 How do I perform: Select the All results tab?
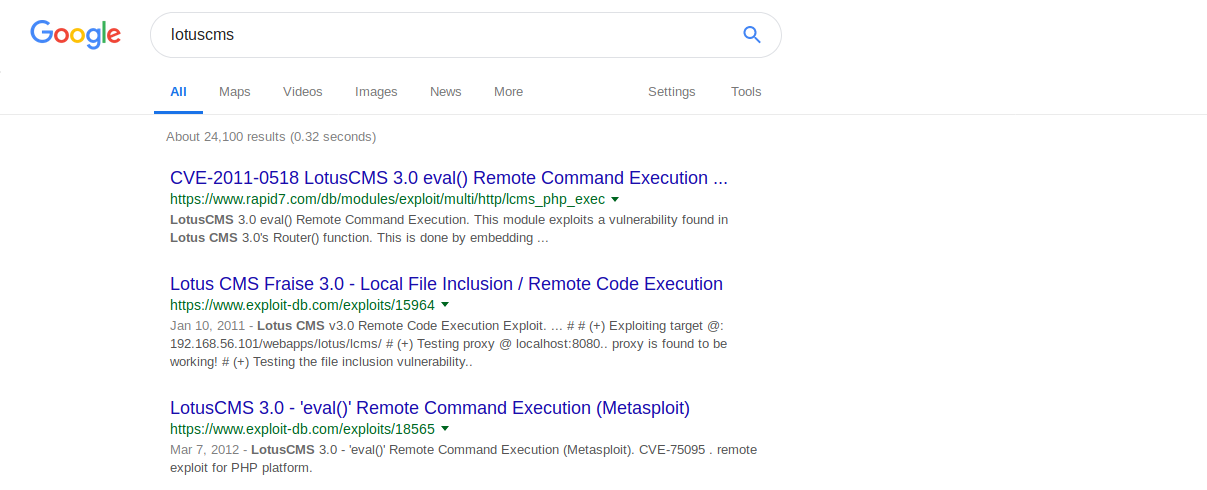click(178, 91)
